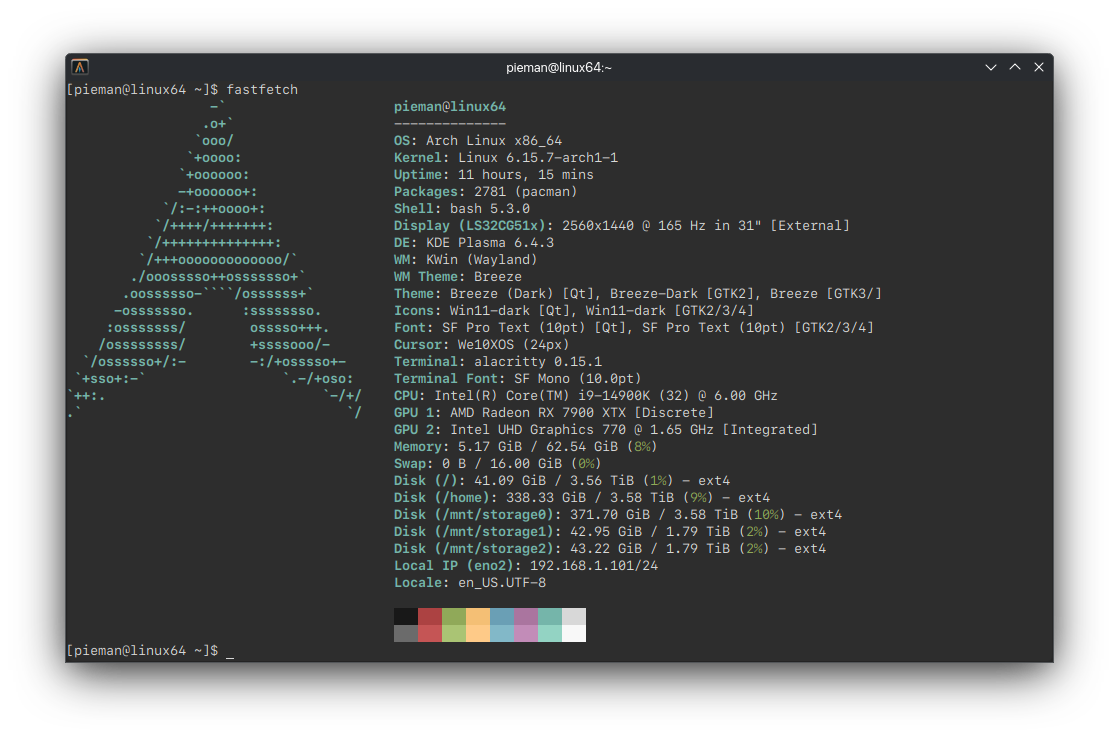This screenshot has height=740, width=1119.
Task: Click the 'Locale: en_US.UTF-8' line
Action: pyautogui.click(x=470, y=583)
